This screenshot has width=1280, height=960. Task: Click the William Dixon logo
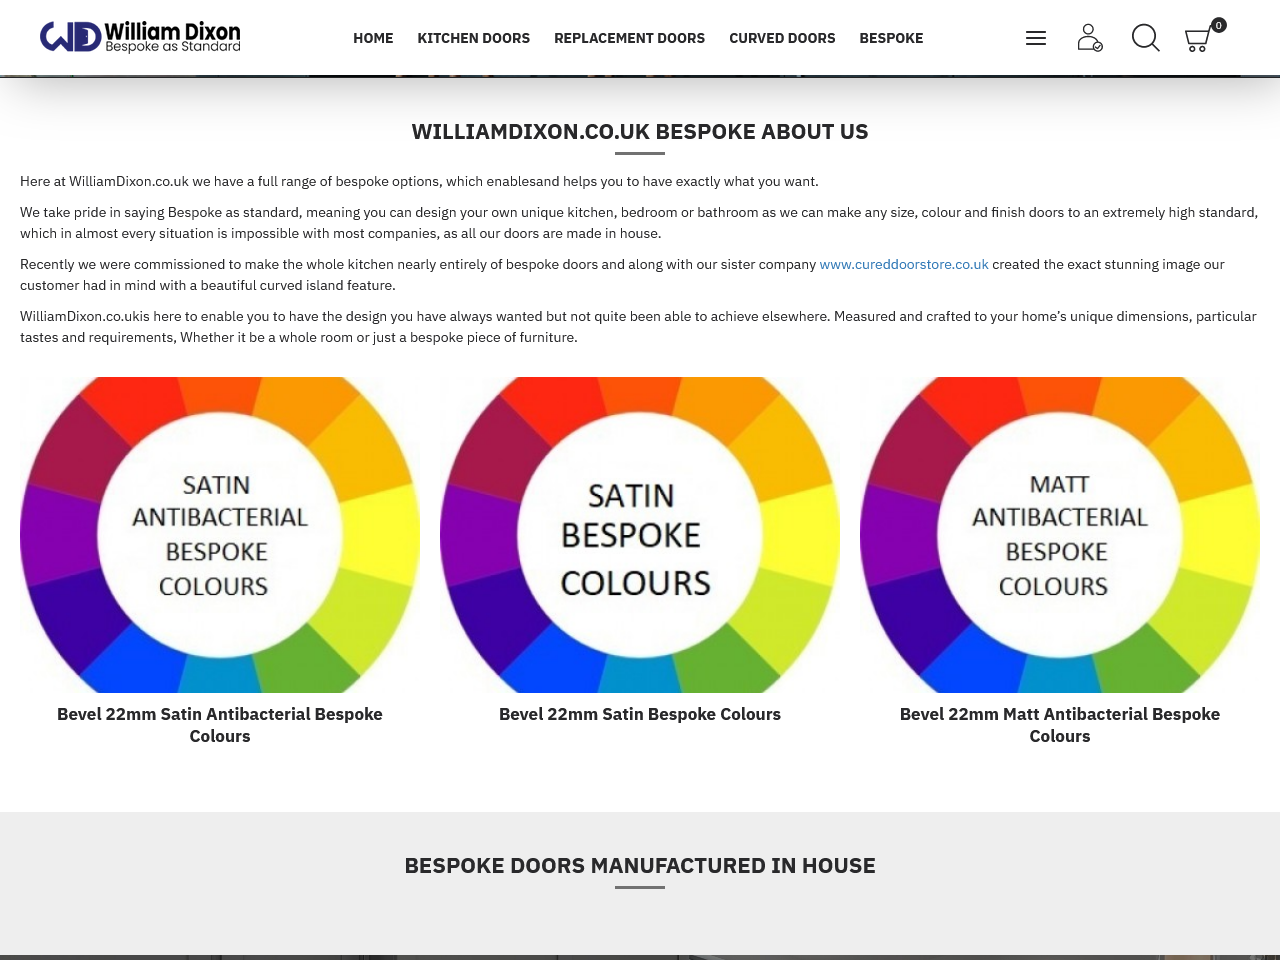click(140, 37)
